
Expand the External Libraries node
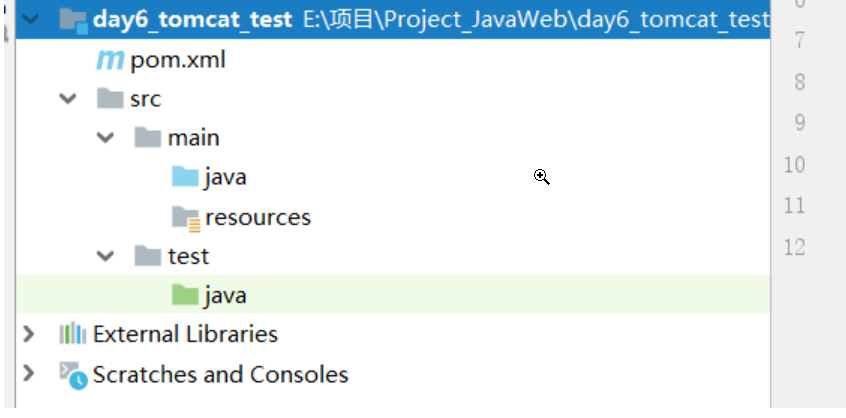(x=28, y=334)
